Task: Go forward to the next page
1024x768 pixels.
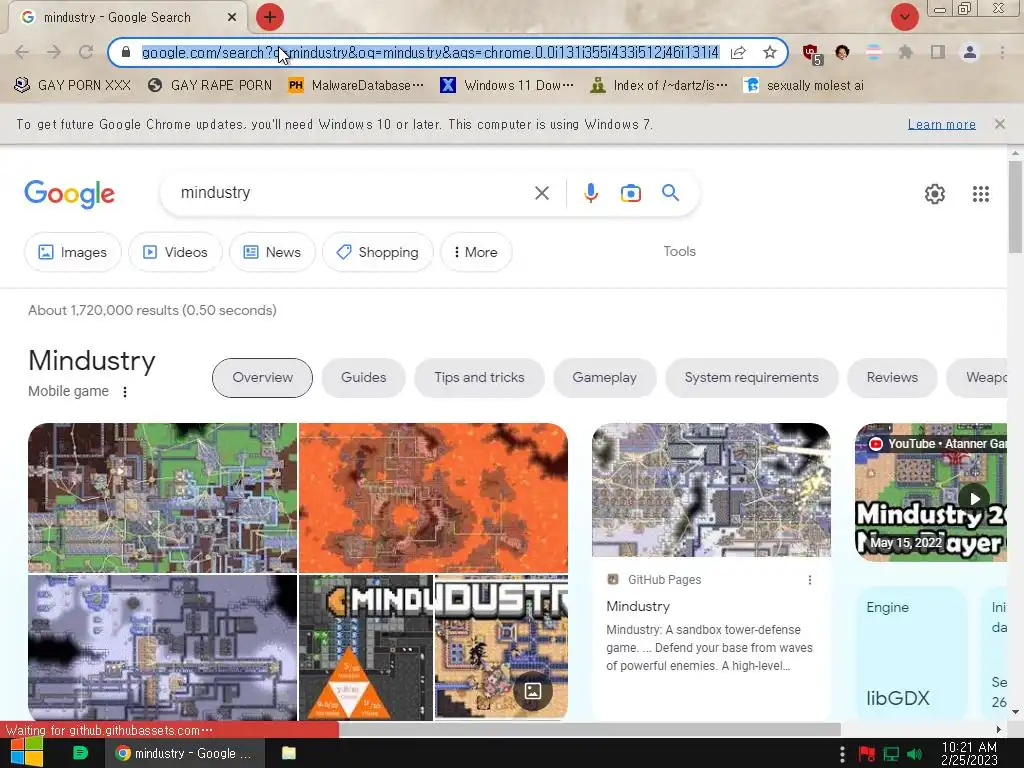Action: [54, 52]
